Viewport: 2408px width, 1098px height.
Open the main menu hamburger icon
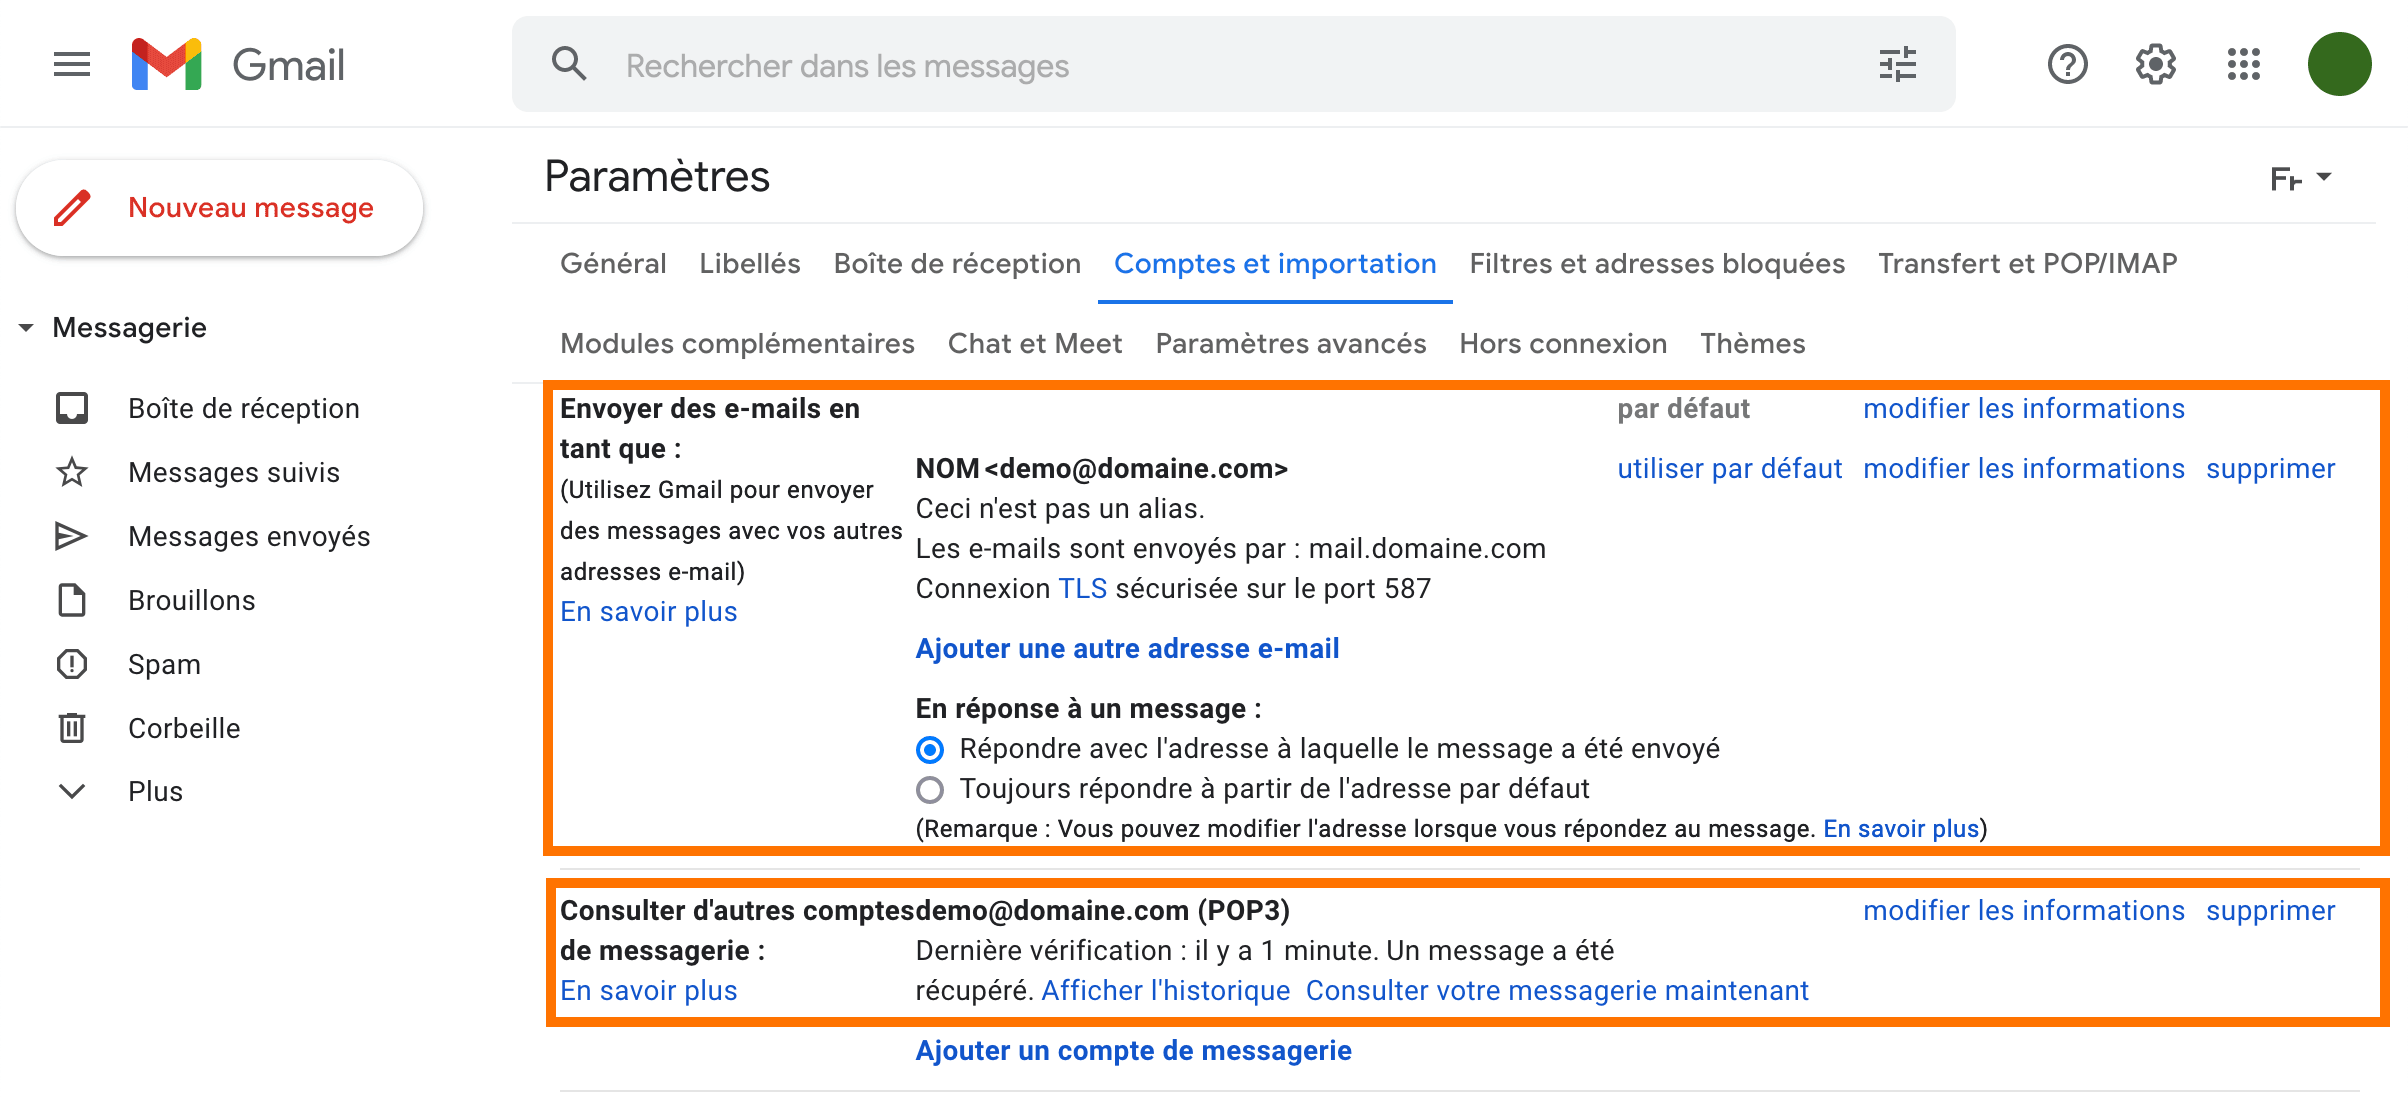72,65
